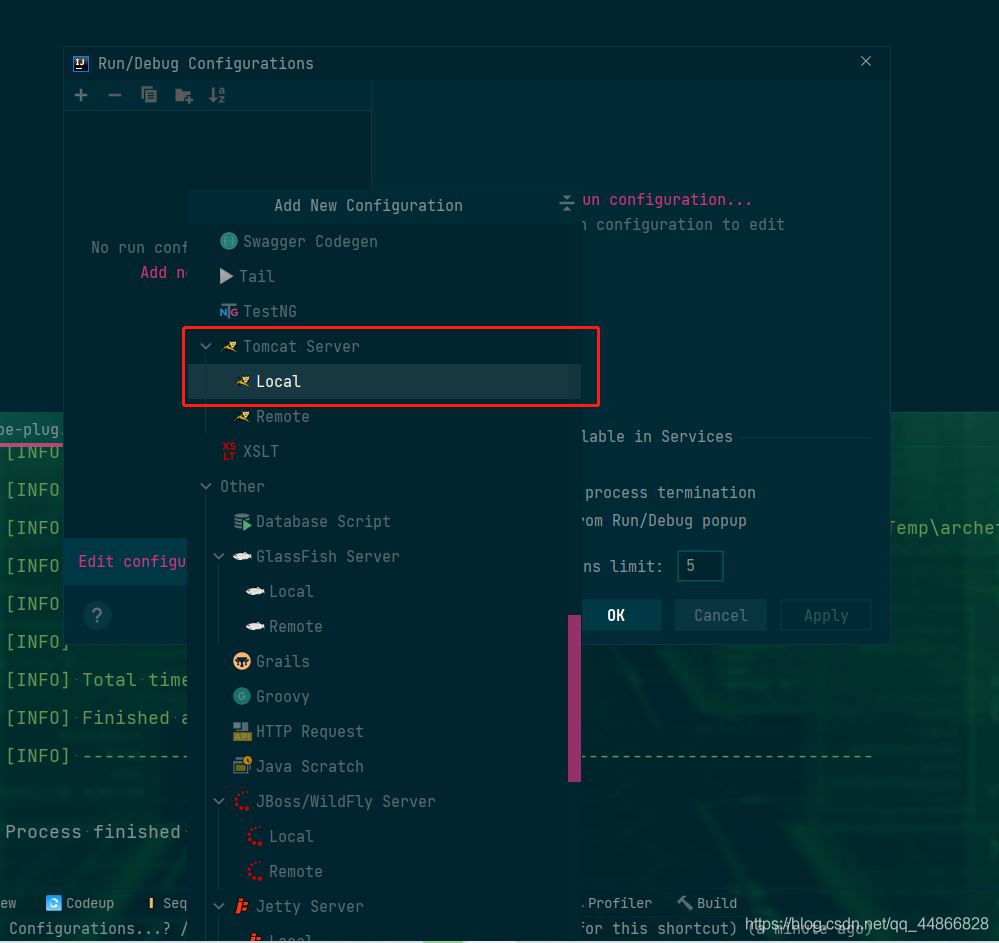Collapse the Other group chevron

click(x=206, y=487)
